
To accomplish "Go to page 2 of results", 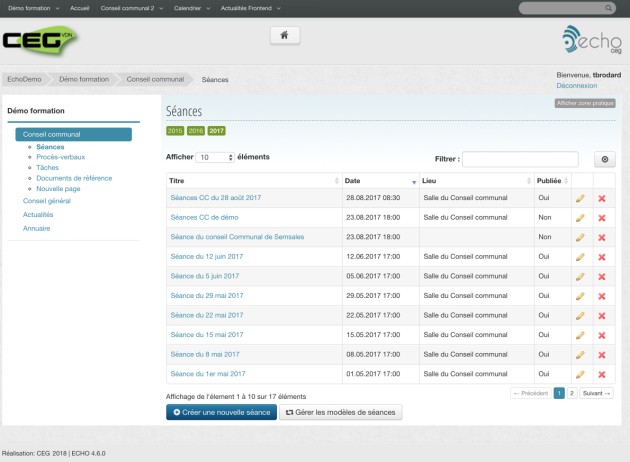I will (x=571, y=393).
